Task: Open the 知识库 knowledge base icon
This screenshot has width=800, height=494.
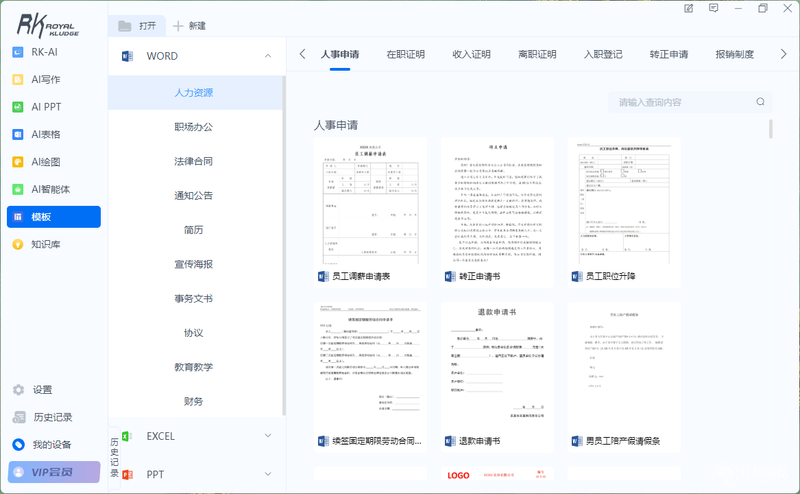Action: tap(18, 244)
